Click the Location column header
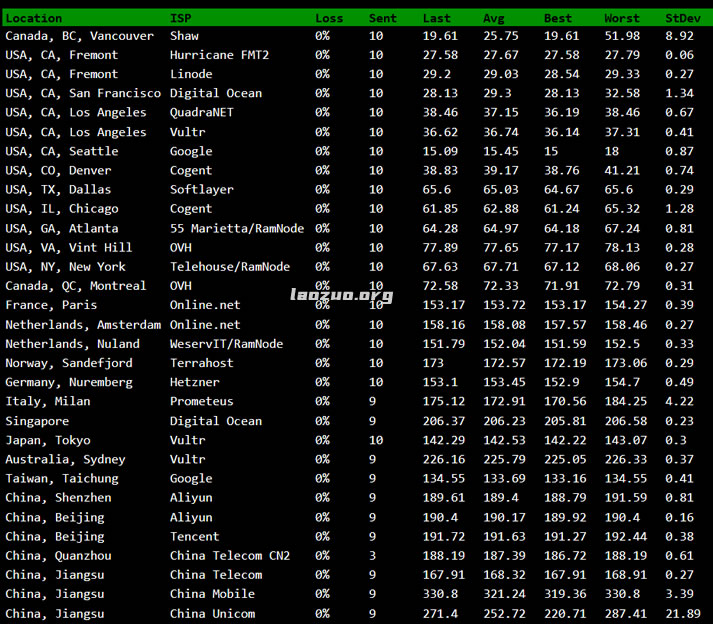The height and width of the screenshot is (624, 713). click(x=34, y=18)
